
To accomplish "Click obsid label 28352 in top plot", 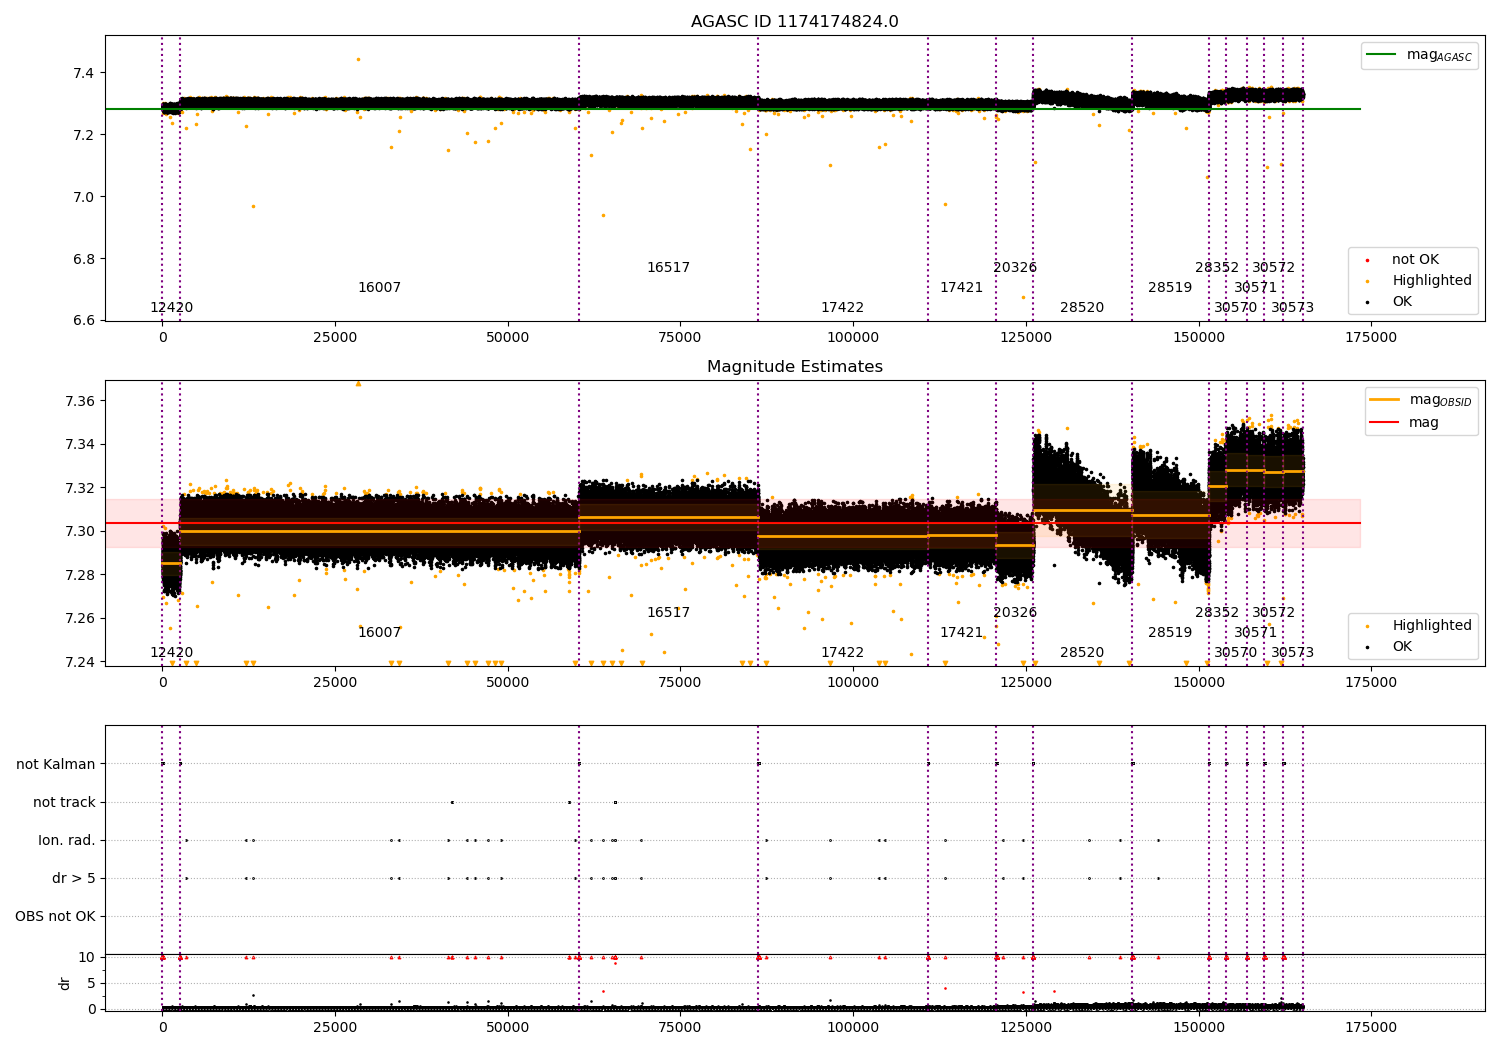I will tap(1217, 268).
